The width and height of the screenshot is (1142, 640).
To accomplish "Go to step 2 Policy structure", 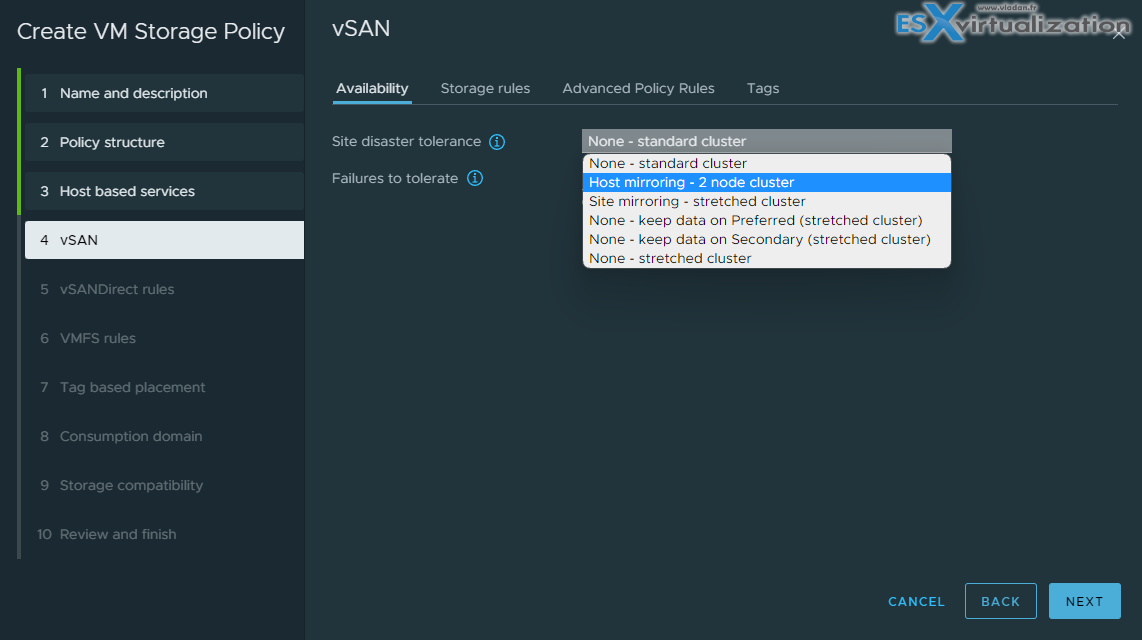I will pos(164,142).
